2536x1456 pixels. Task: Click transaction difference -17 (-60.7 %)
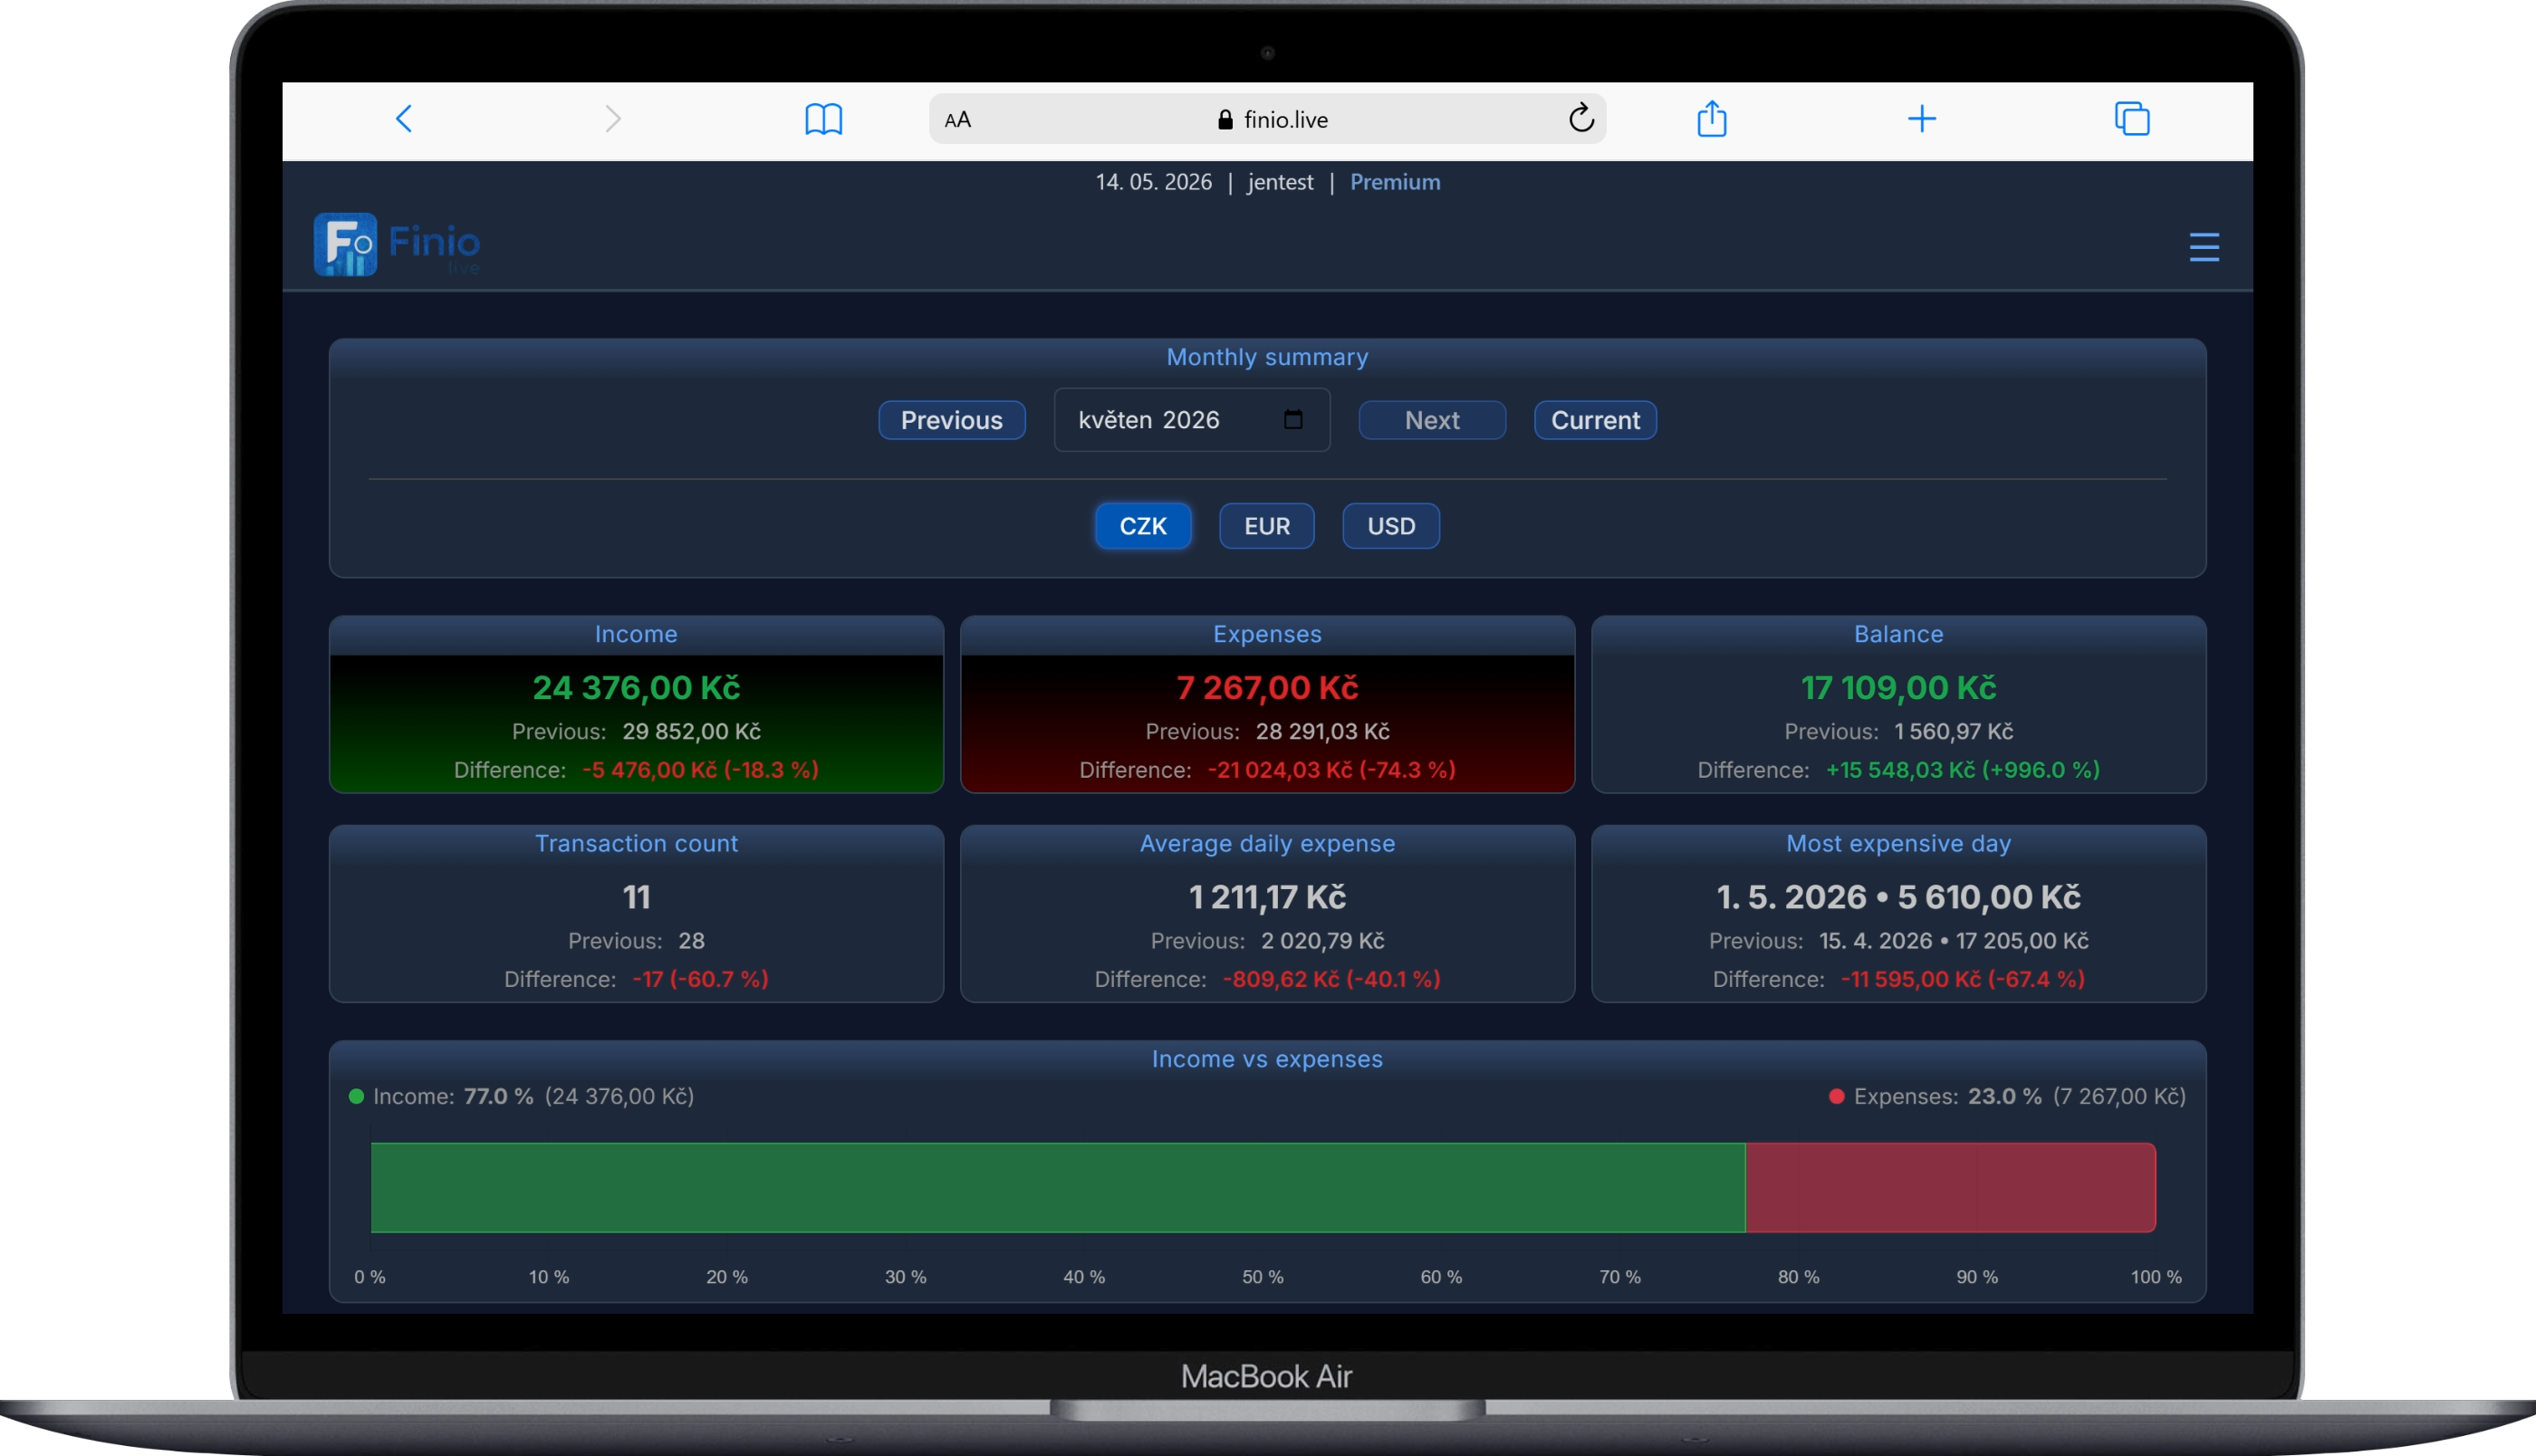tap(700, 978)
